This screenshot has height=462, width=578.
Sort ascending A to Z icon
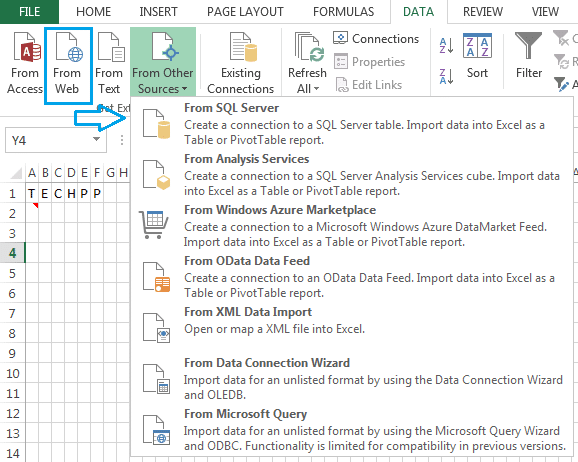click(446, 46)
